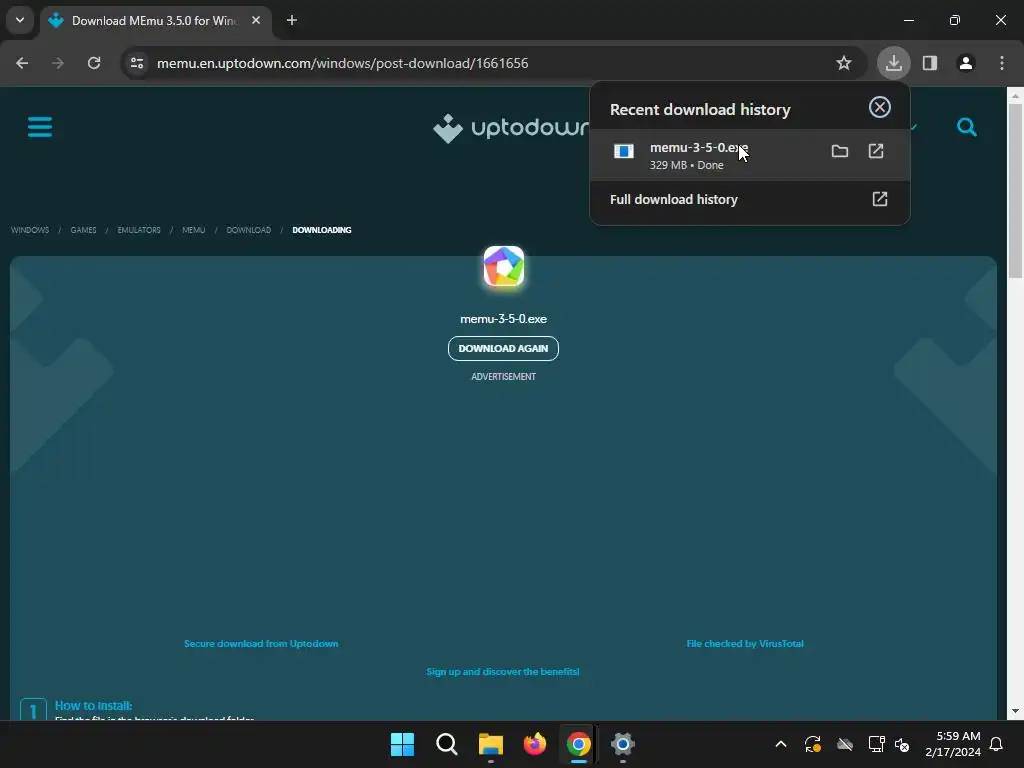
Task: Close the Download MEmu tab
Action: pos(256,20)
